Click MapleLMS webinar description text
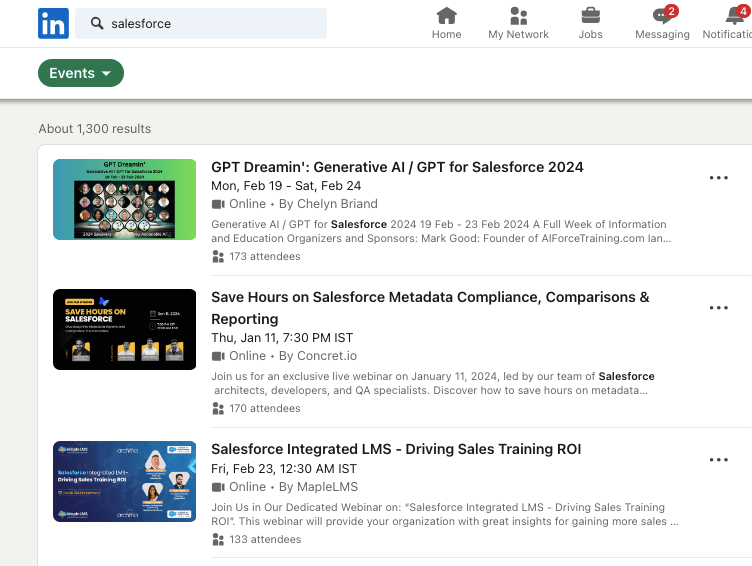 [x=445, y=514]
